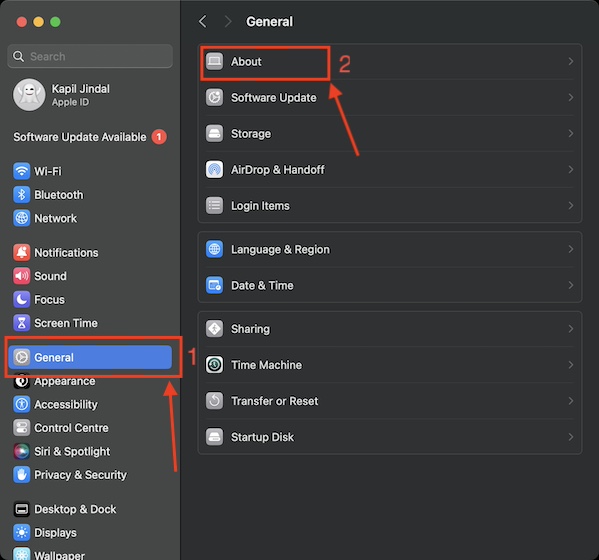Click the Transfer or Reset icon

click(x=214, y=401)
